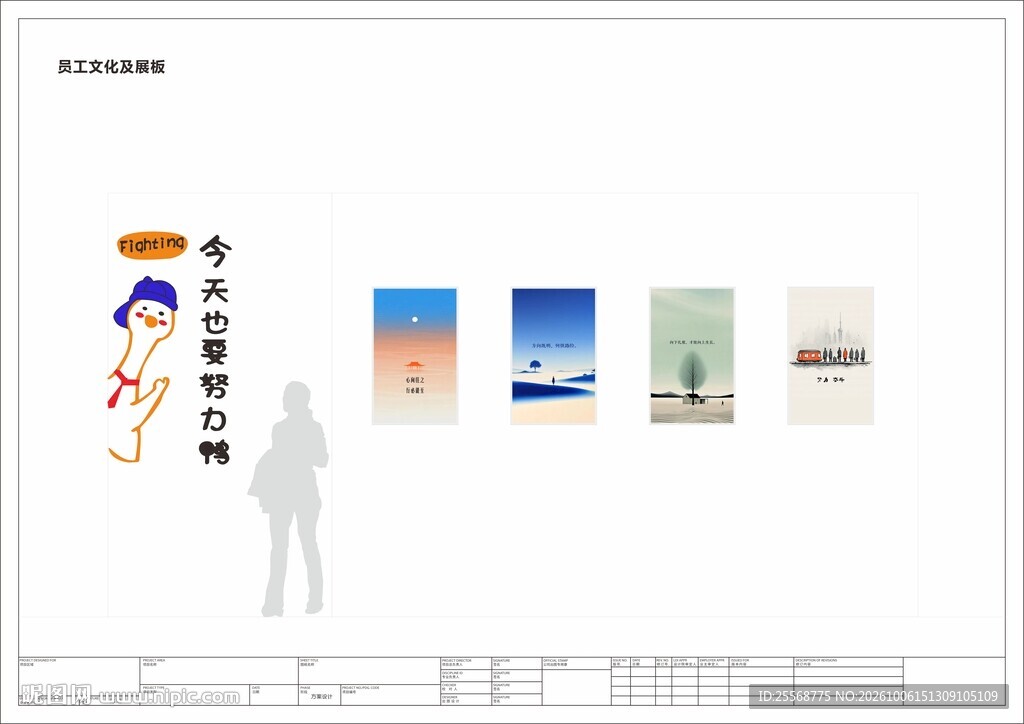The image size is (1024, 724).
Task: Click the 方案设计 phase text
Action: pyautogui.click(x=321, y=697)
